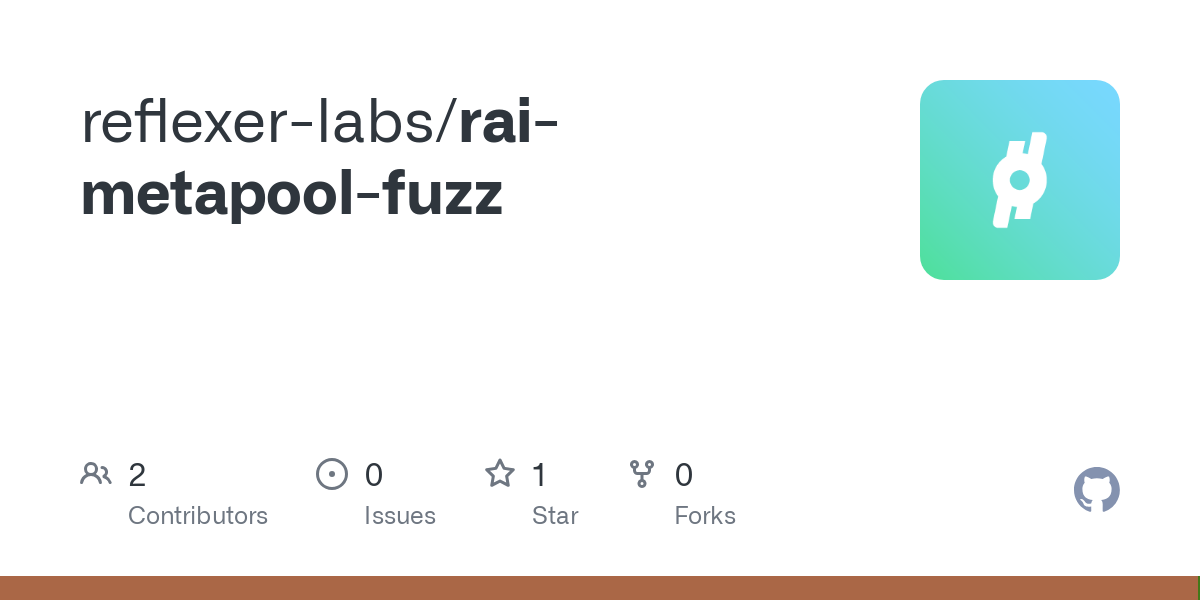The height and width of the screenshot is (600, 1200).
Task: Click the white Reflexer symbol inside the avatar
Action: (x=1019, y=180)
